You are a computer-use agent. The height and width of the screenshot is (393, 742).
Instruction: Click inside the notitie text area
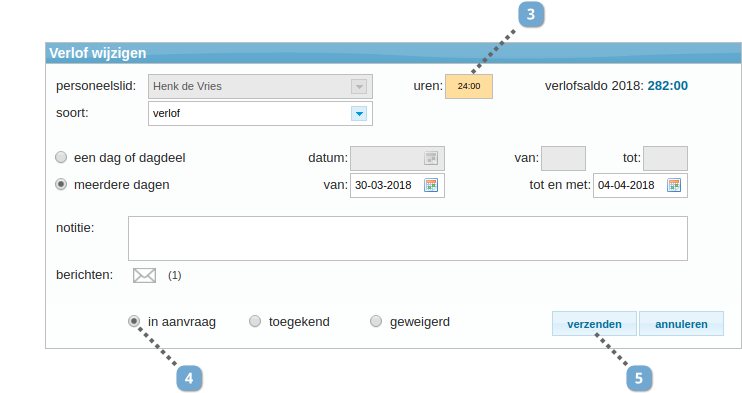point(408,239)
